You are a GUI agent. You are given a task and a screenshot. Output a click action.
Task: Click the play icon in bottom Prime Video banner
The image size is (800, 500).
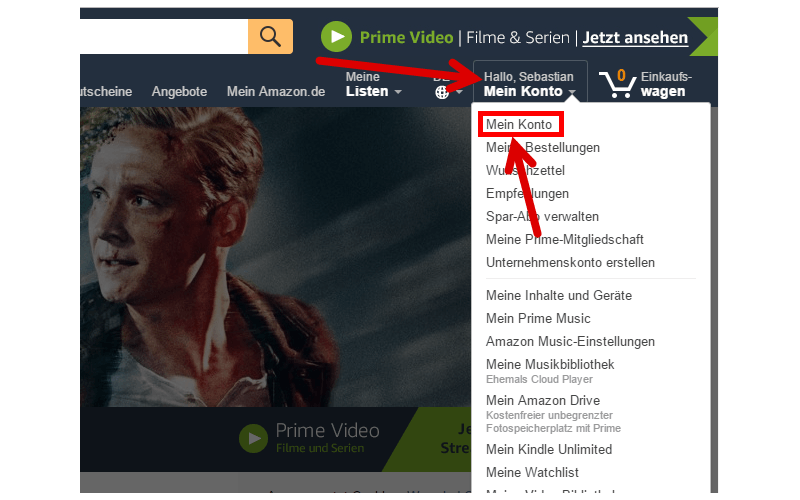pos(254,438)
